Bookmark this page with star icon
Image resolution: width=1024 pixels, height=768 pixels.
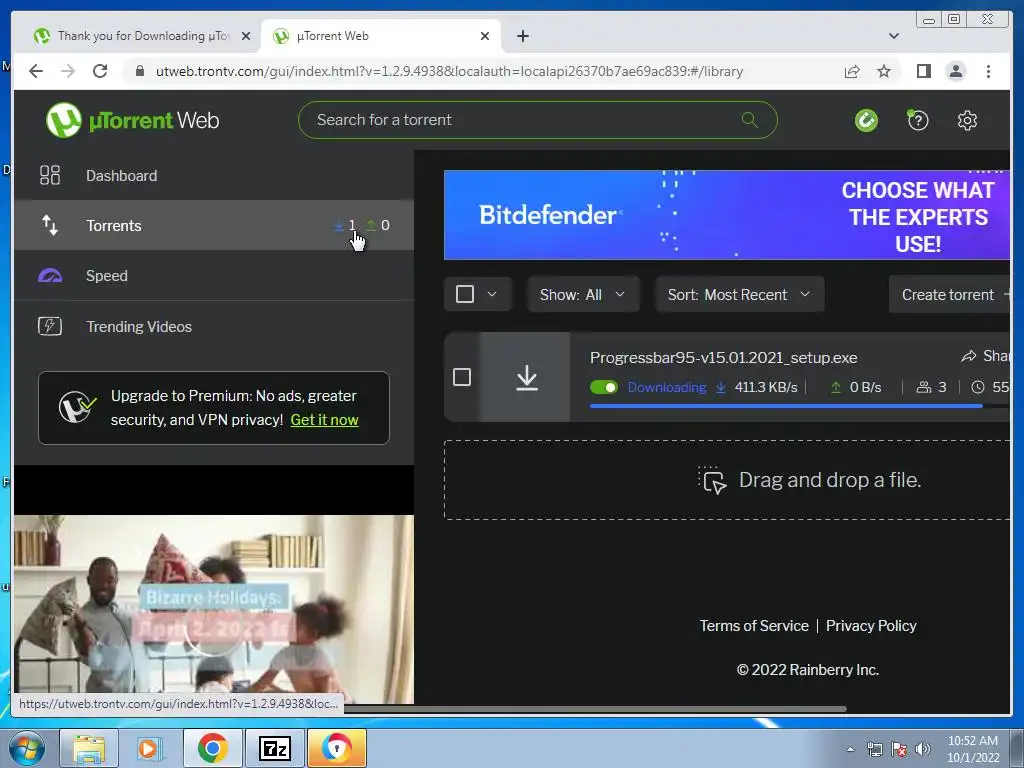[x=884, y=71]
